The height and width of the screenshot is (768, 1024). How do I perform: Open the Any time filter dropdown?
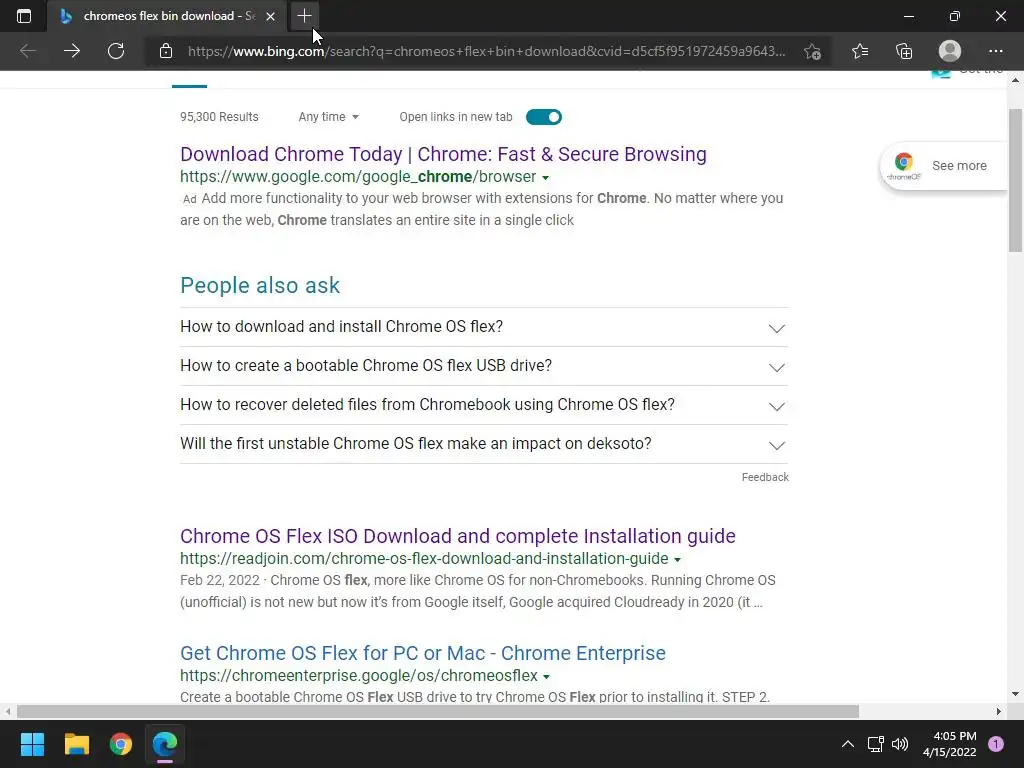tap(328, 117)
